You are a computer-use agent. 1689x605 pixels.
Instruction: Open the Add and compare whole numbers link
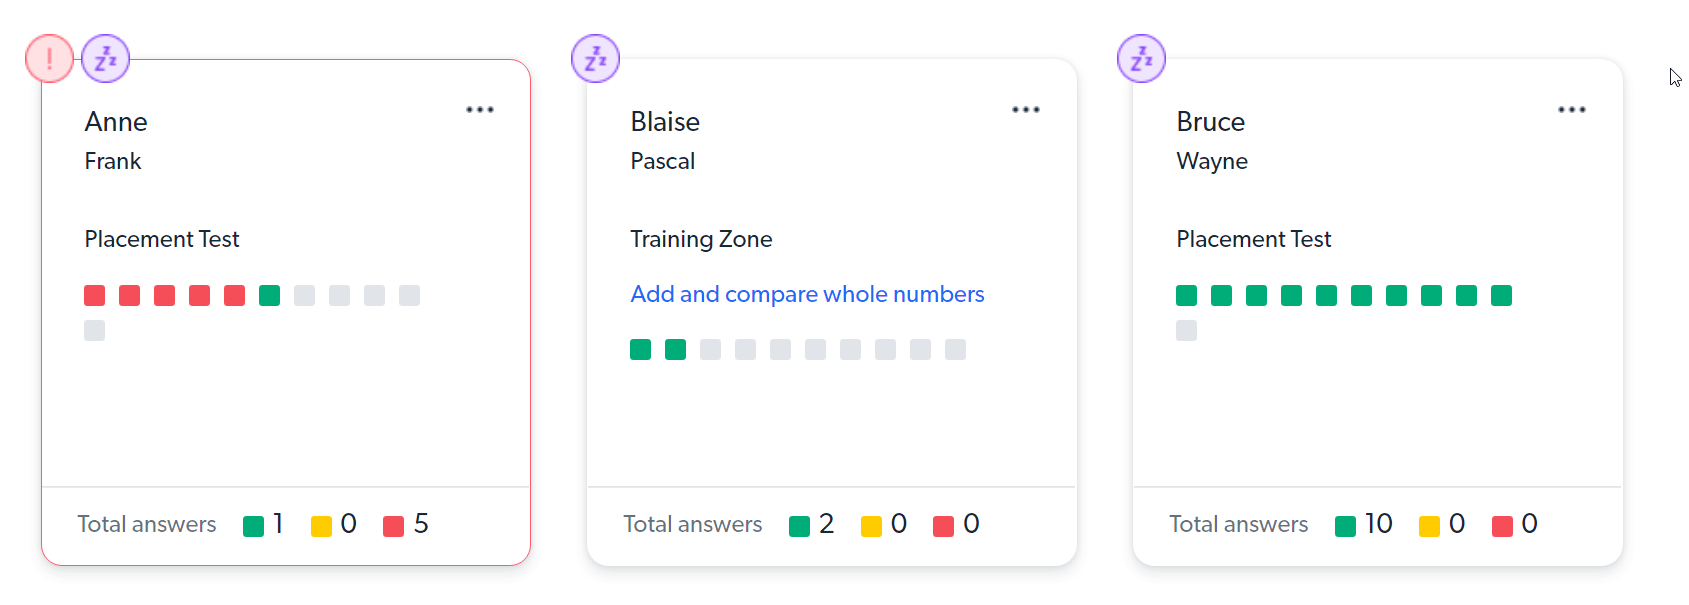click(807, 294)
